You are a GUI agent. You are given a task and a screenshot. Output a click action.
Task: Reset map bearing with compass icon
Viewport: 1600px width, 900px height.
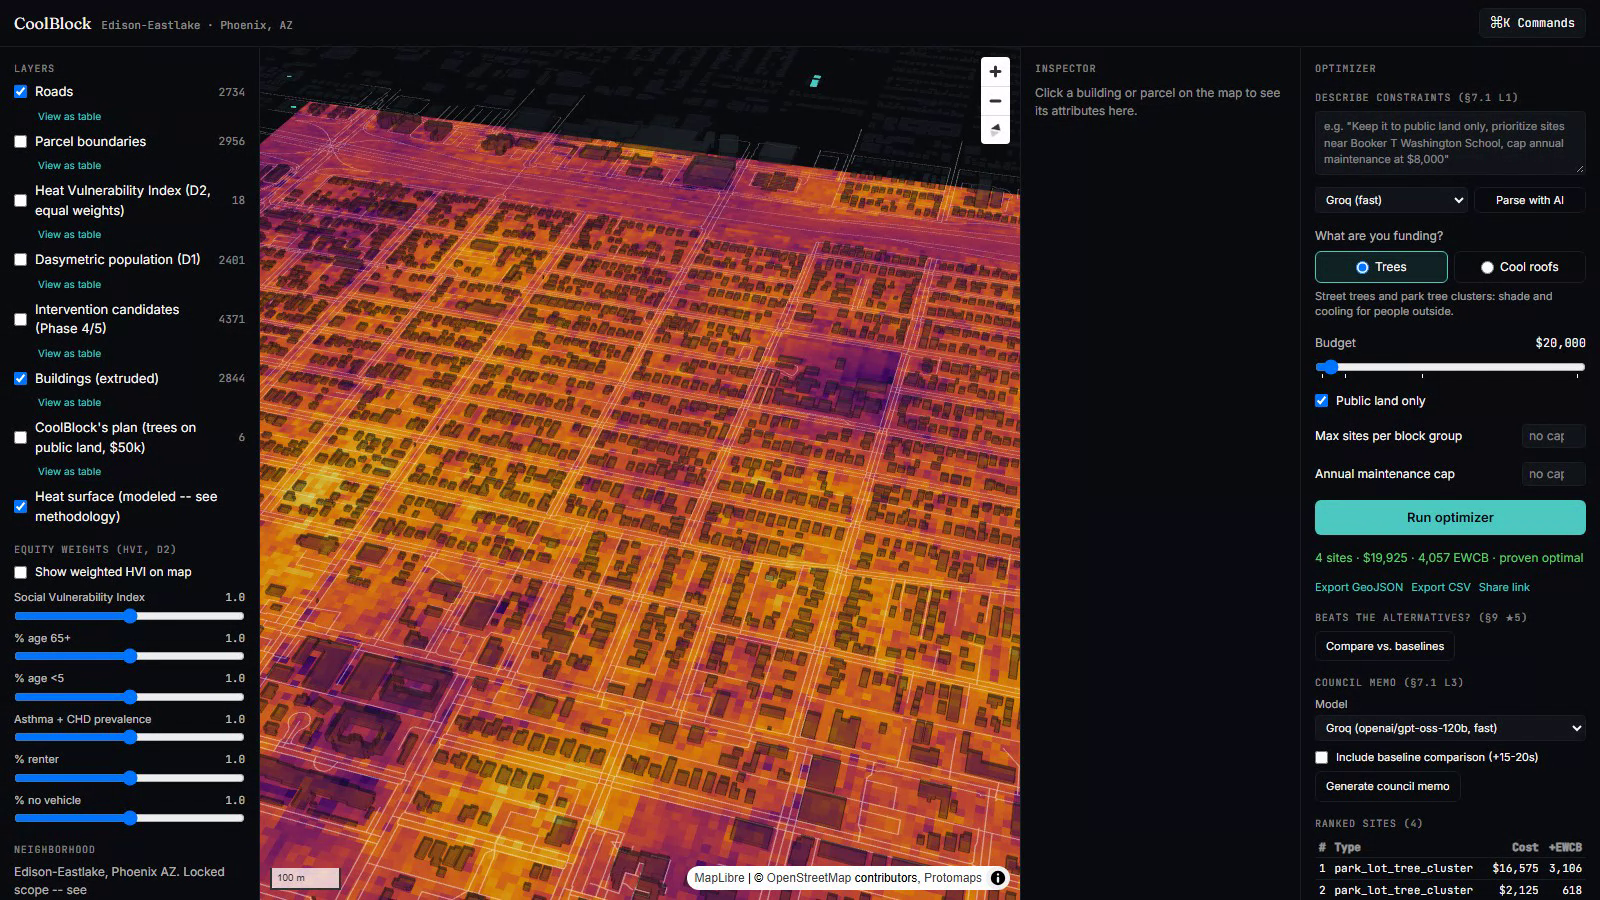point(995,130)
